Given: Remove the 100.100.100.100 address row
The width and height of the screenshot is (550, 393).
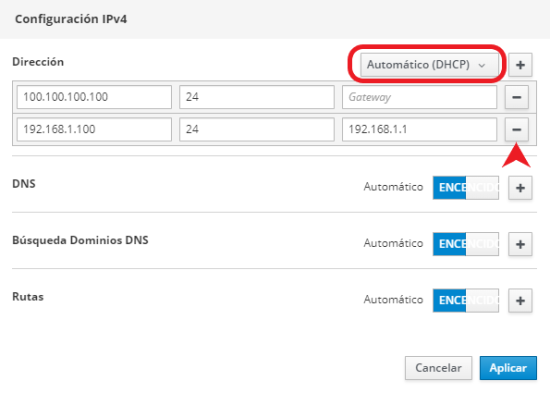Looking at the screenshot, I should [517, 97].
